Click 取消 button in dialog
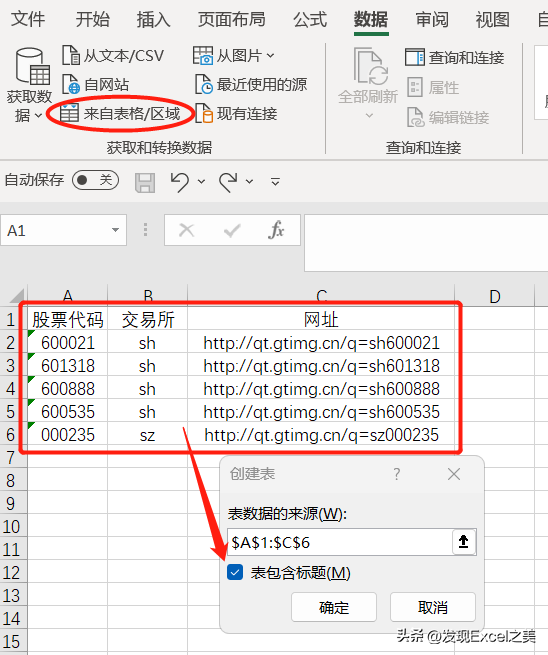The image size is (548, 655). (433, 607)
